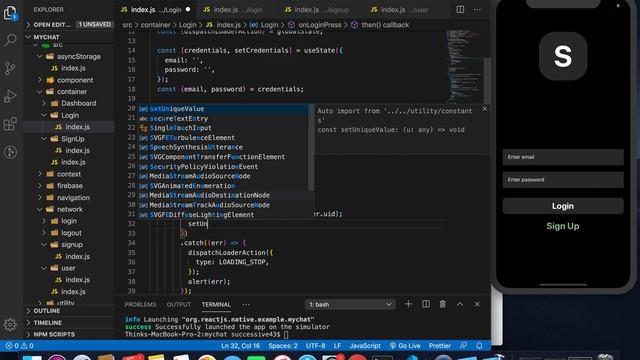The image size is (640, 360).
Task: Click the Go Live status bar button
Action: tap(405, 346)
